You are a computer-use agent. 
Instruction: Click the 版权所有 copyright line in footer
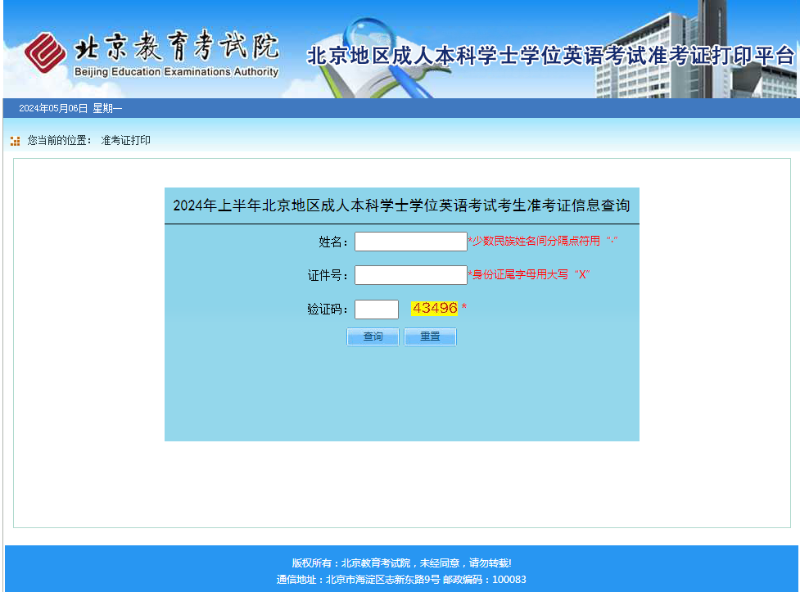401,563
